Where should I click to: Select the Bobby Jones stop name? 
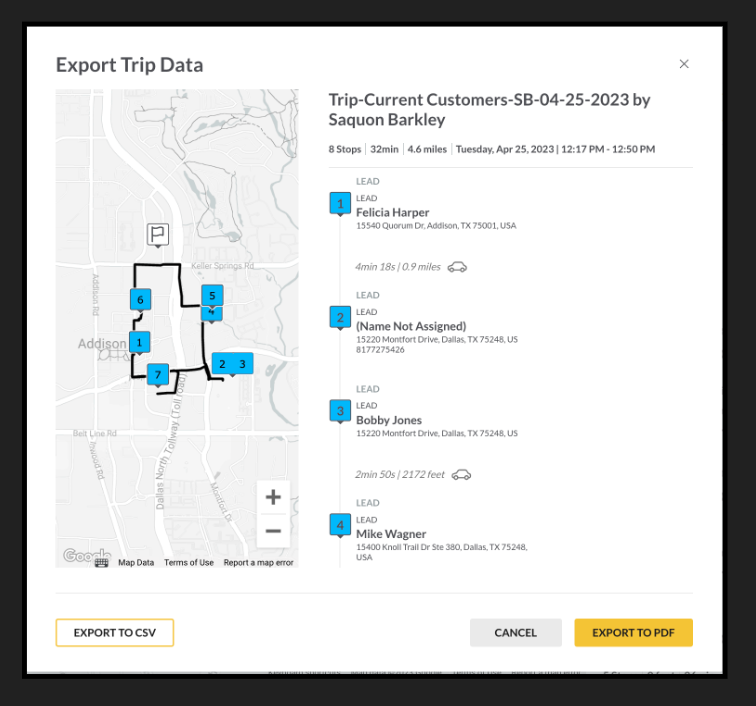click(x=389, y=420)
